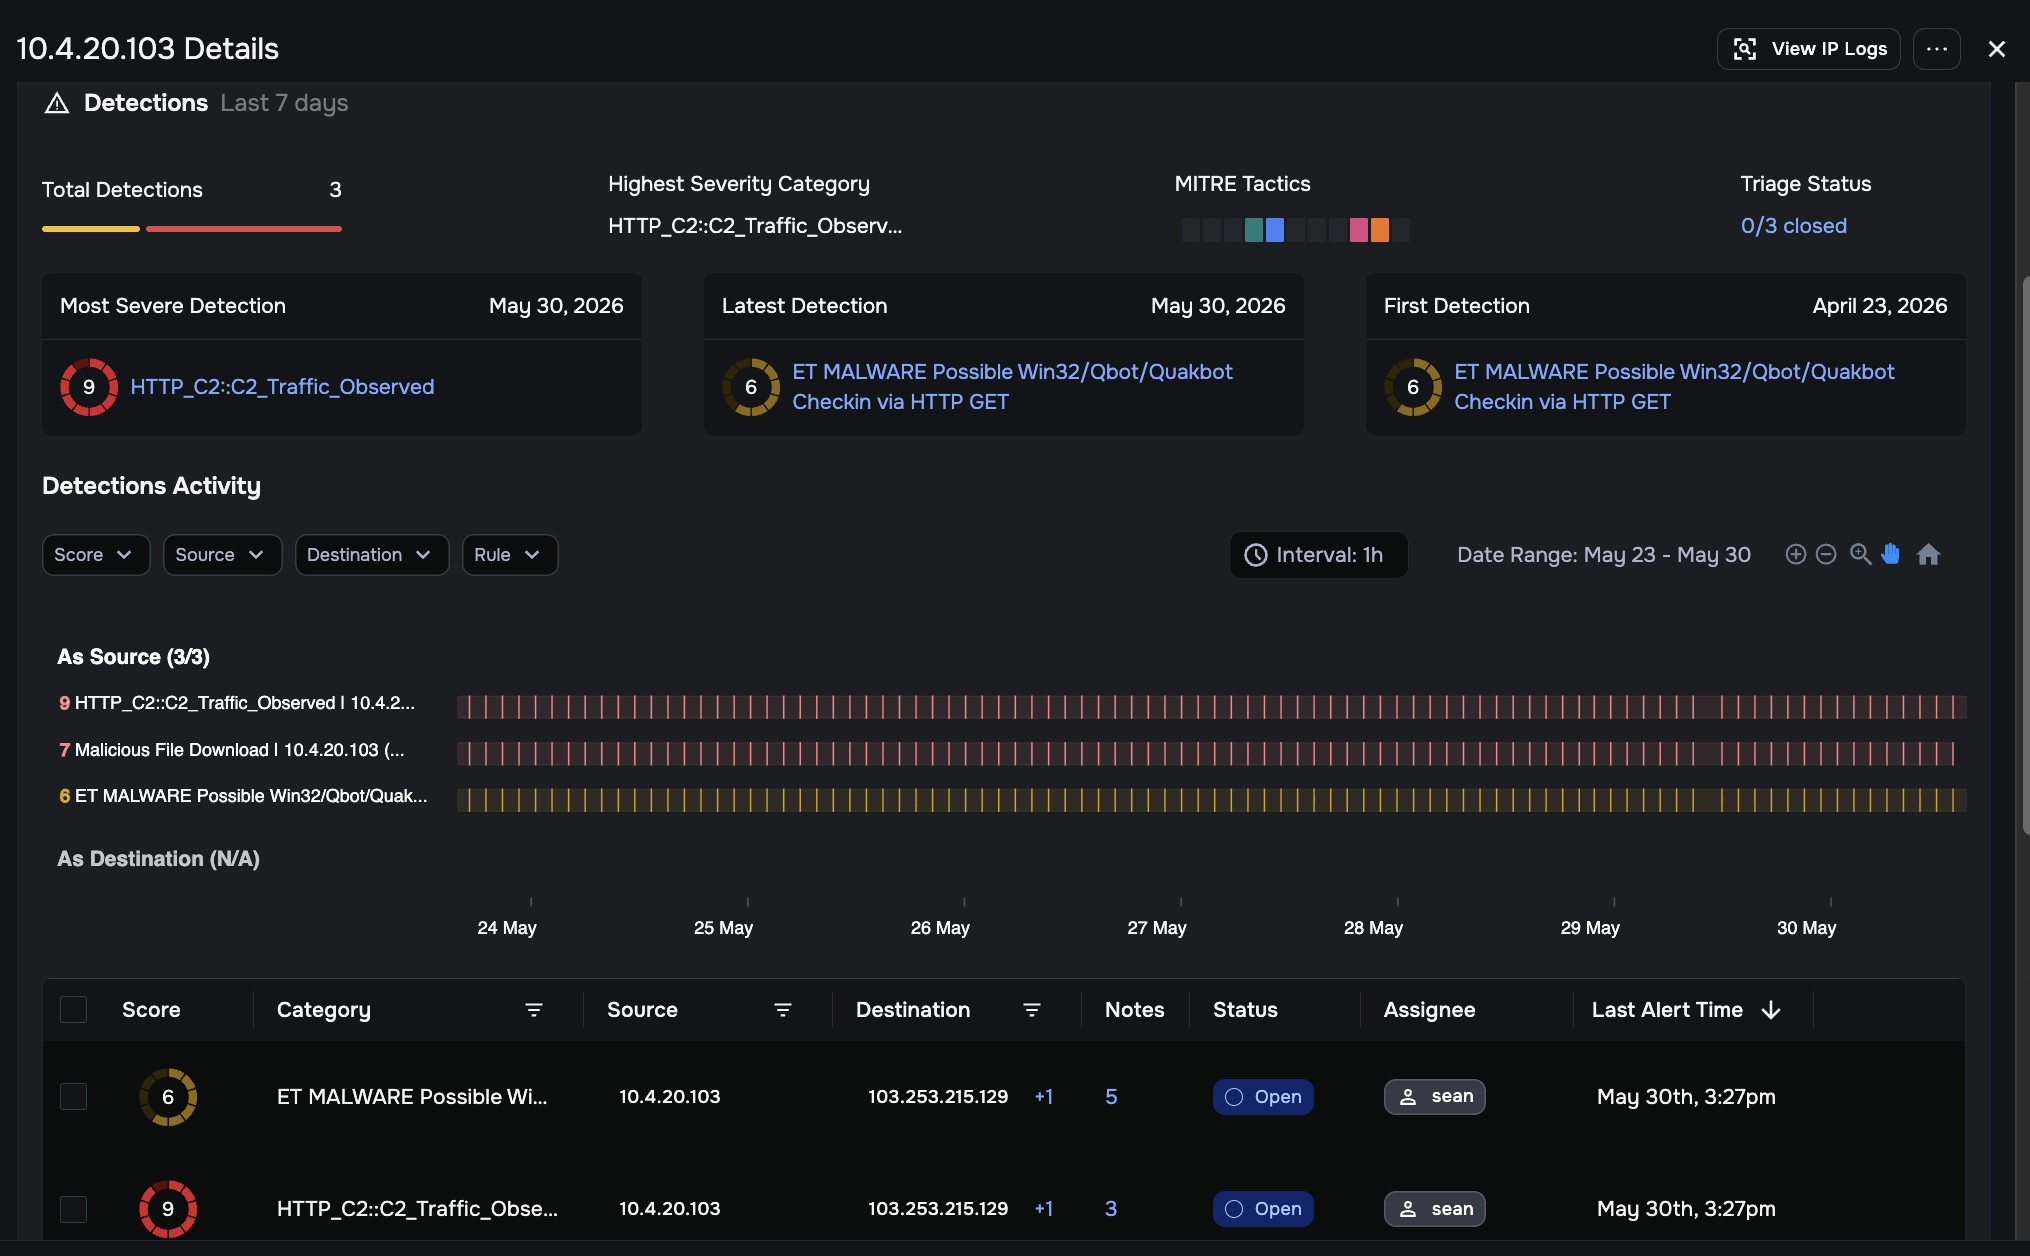Click the 27 May axis label
Image resolution: width=2030 pixels, height=1256 pixels.
coord(1157,928)
